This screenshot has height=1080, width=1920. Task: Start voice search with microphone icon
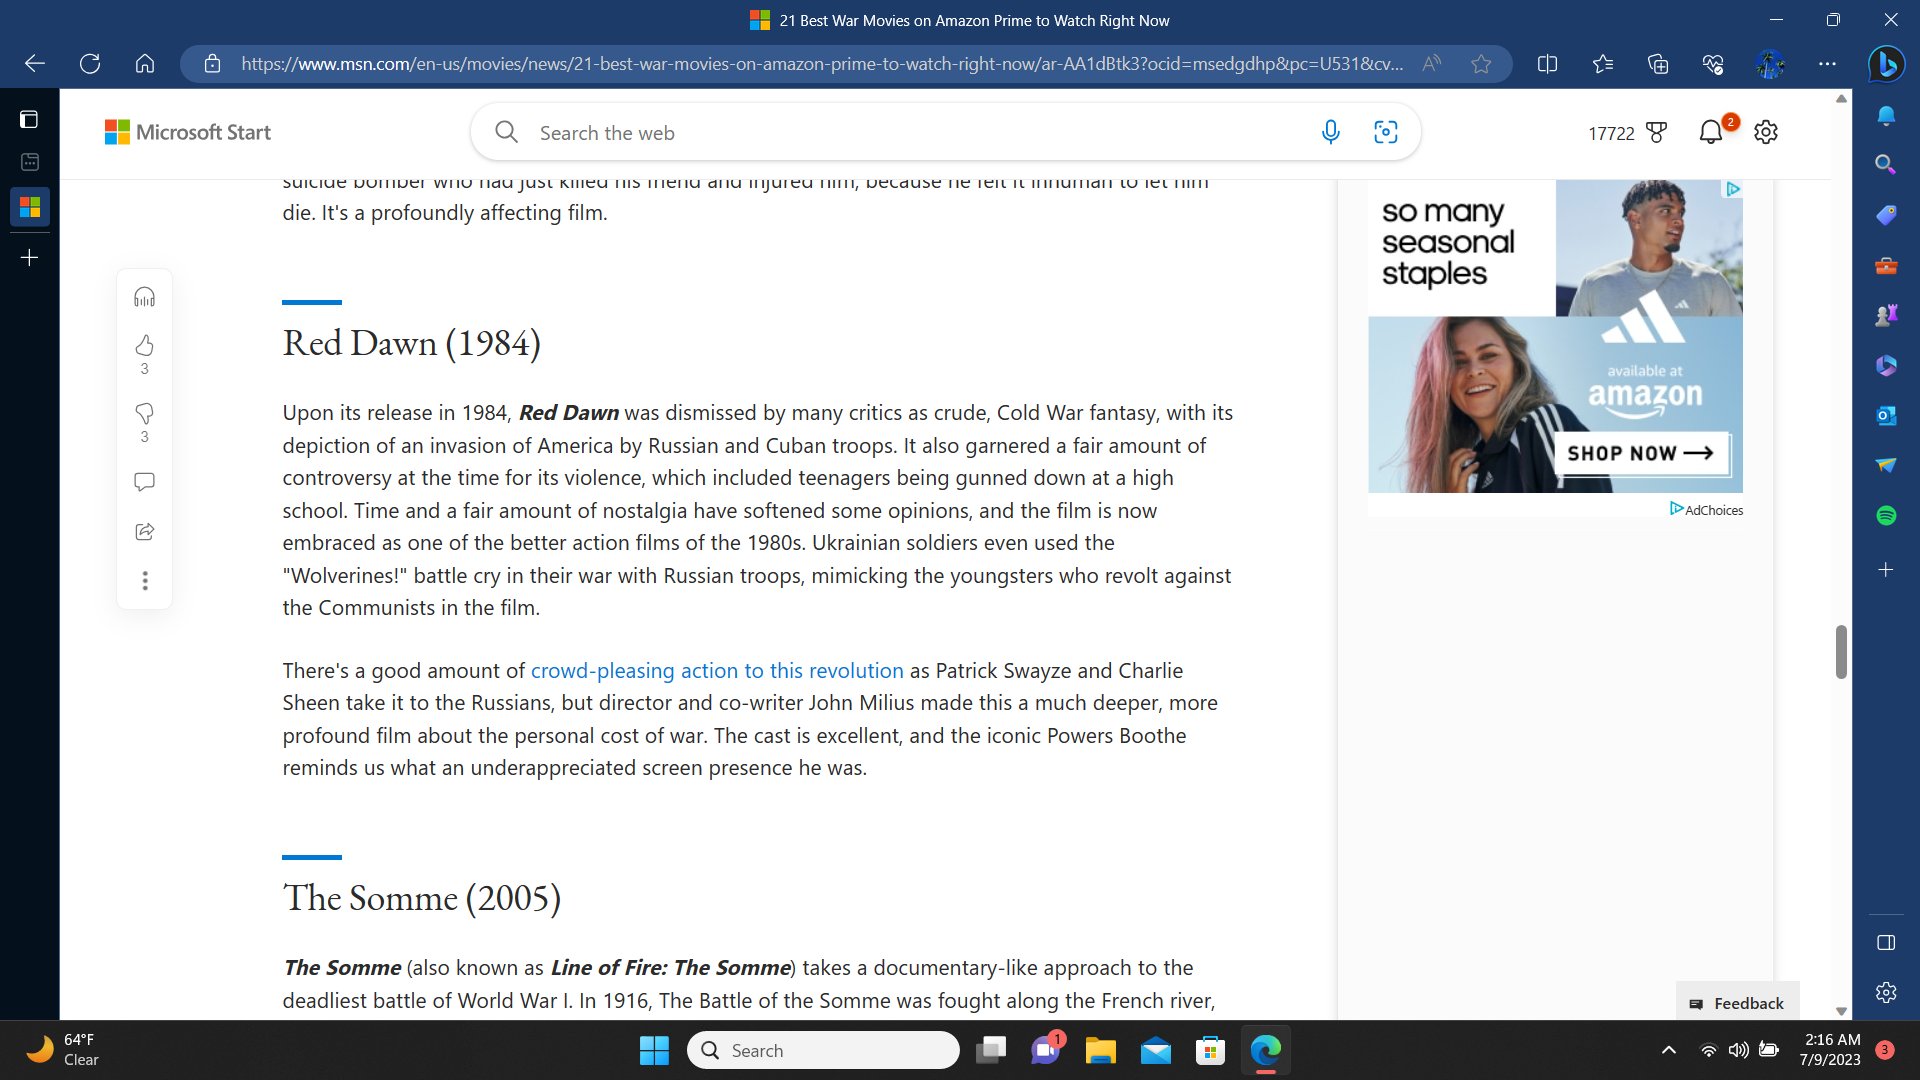point(1330,132)
